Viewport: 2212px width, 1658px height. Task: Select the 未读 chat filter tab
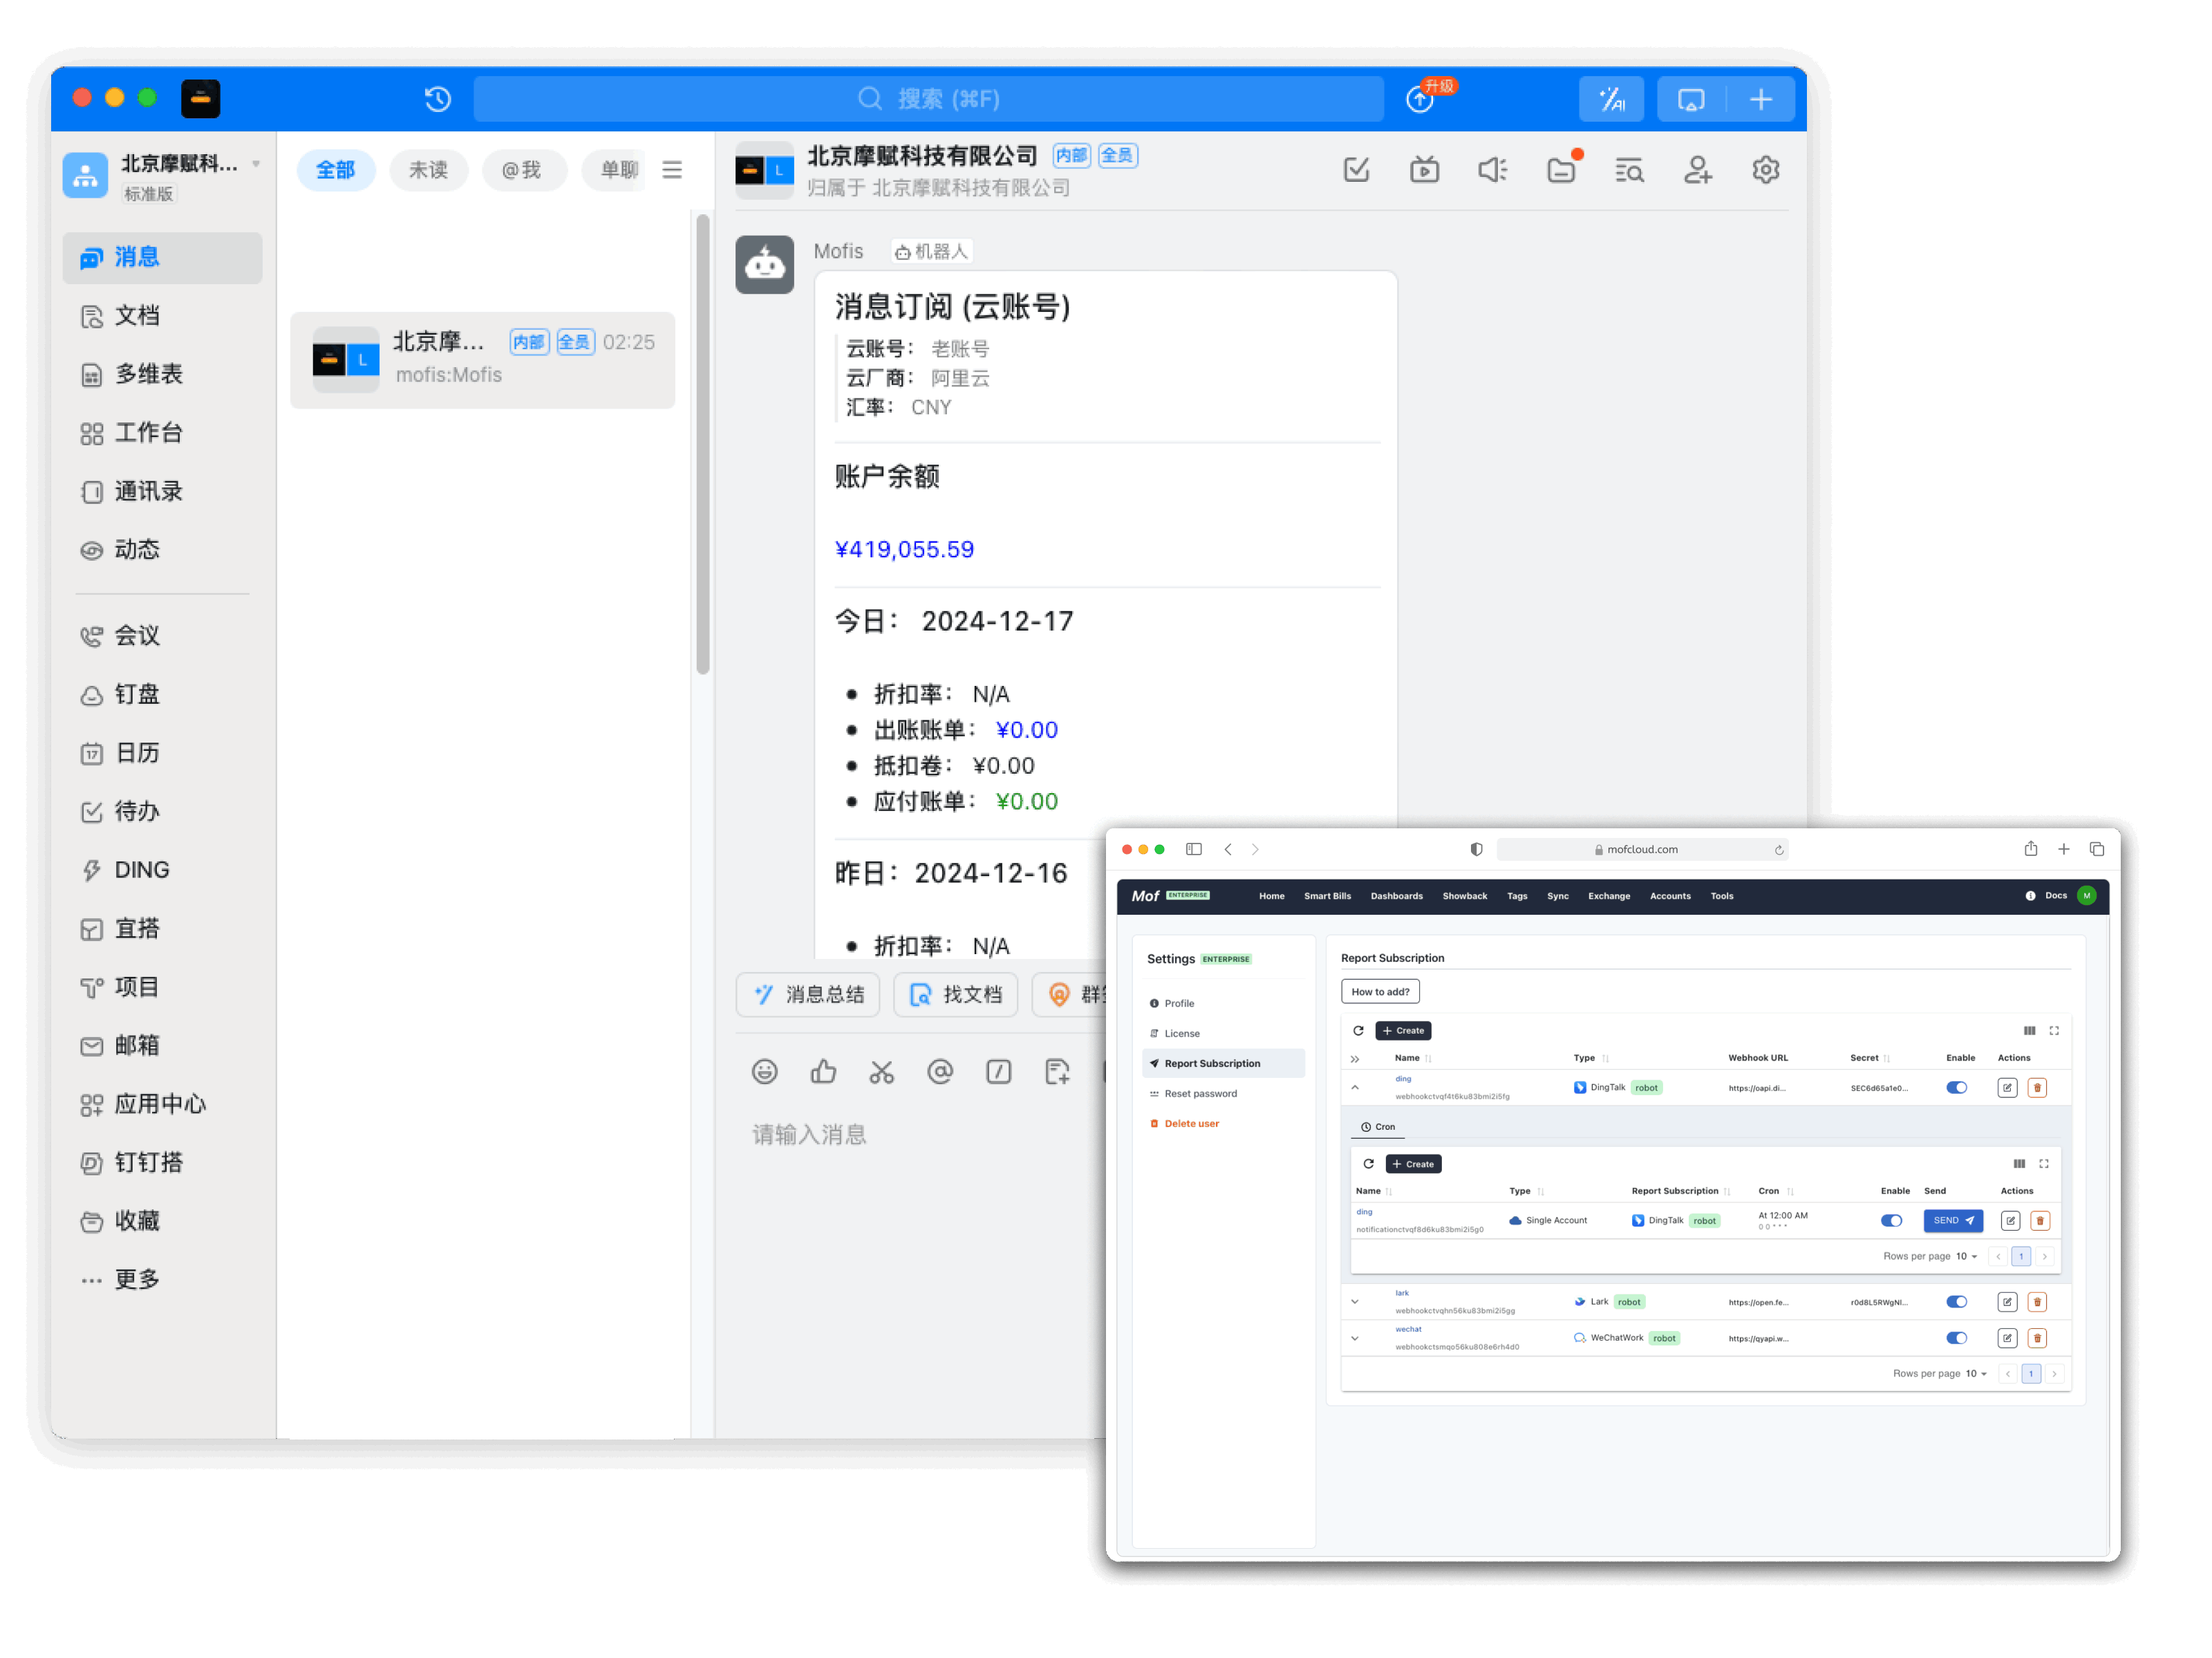tap(428, 170)
